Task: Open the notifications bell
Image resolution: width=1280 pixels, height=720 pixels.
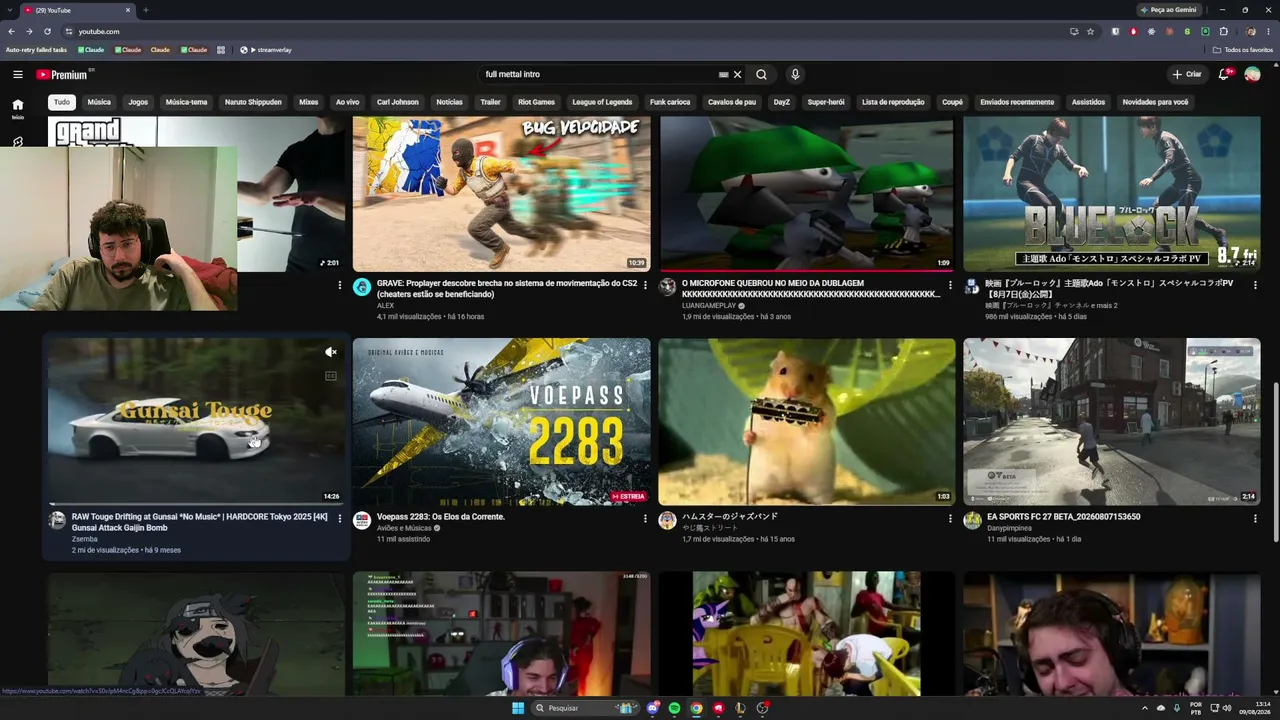Action: [1224, 74]
